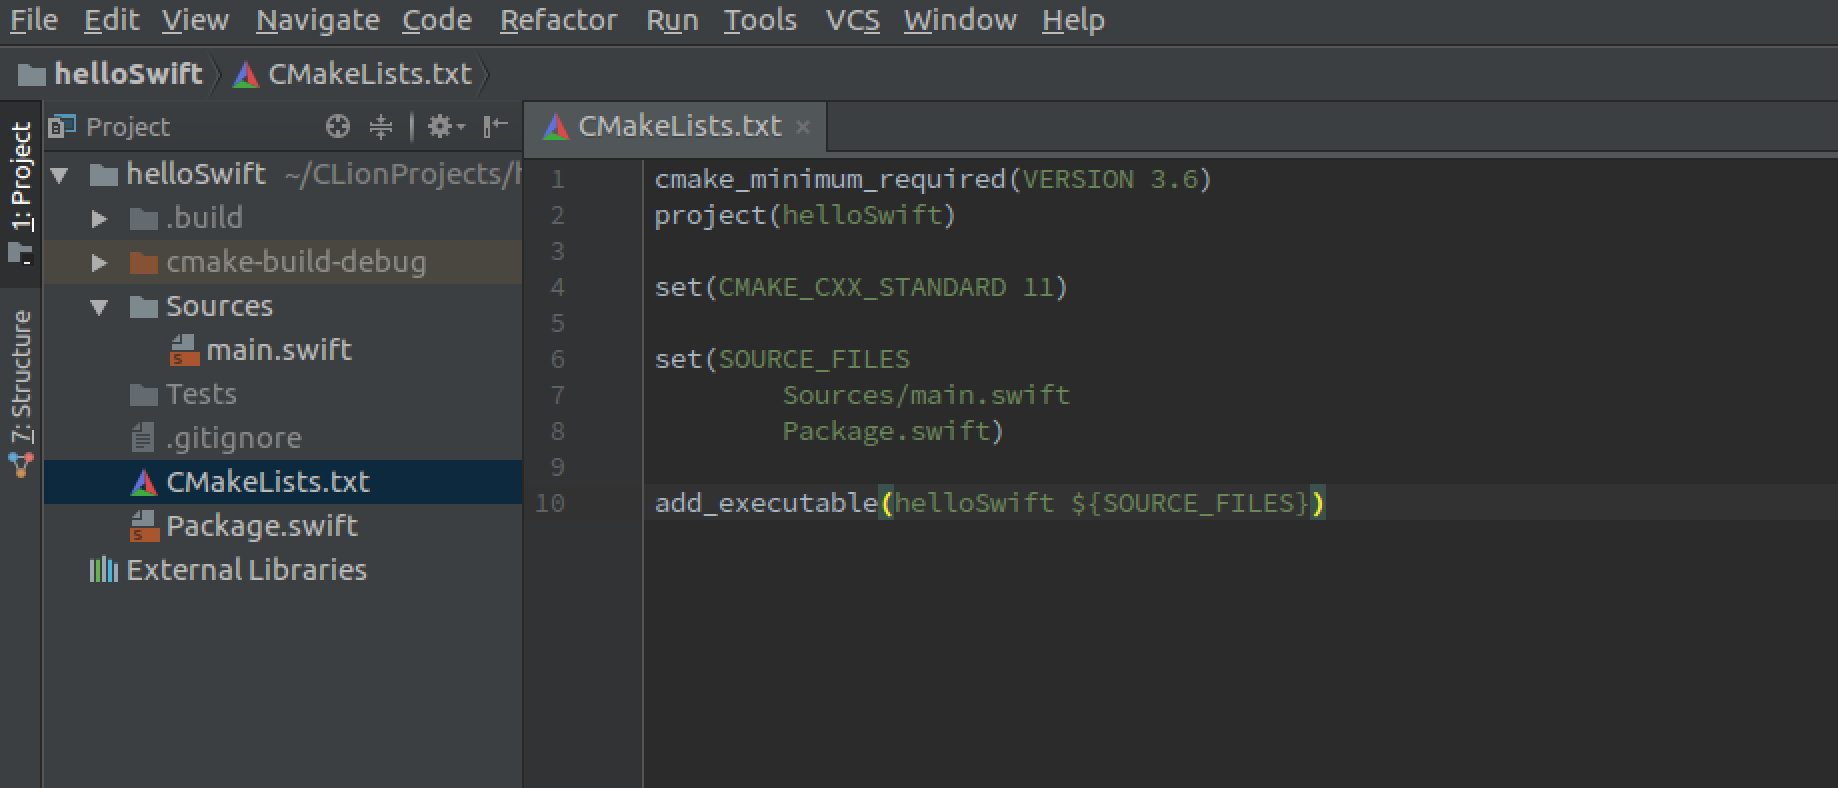Open the Project panel settings gear

tap(446, 127)
